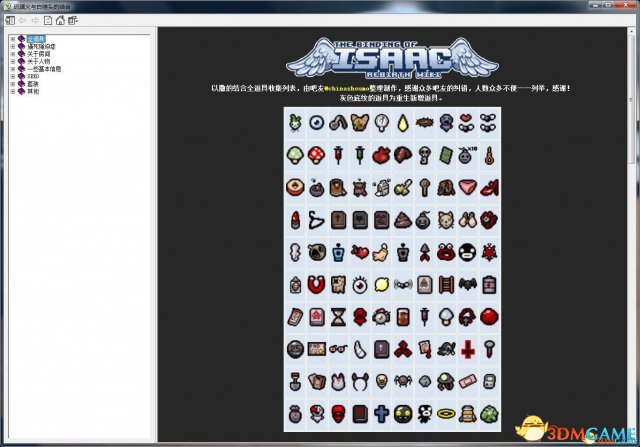640x447 pixels.
Task: Select the Breakfast milk carton item
Action: pyautogui.click(x=381, y=188)
